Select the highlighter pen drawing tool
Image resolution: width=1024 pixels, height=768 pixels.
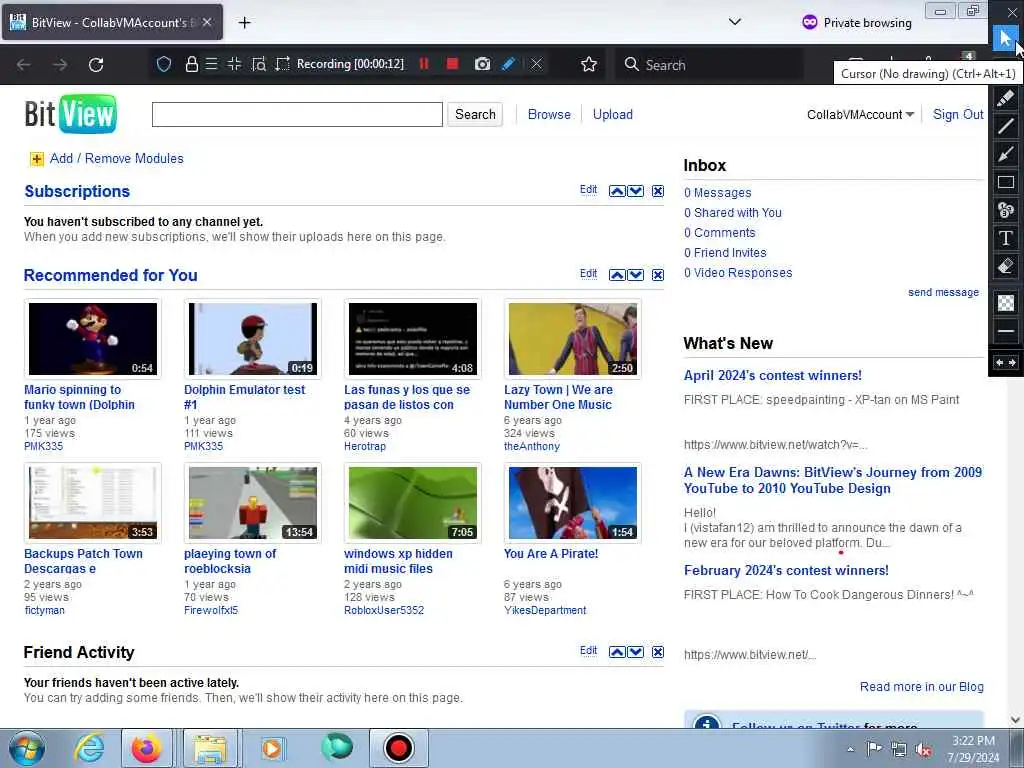click(1006, 98)
